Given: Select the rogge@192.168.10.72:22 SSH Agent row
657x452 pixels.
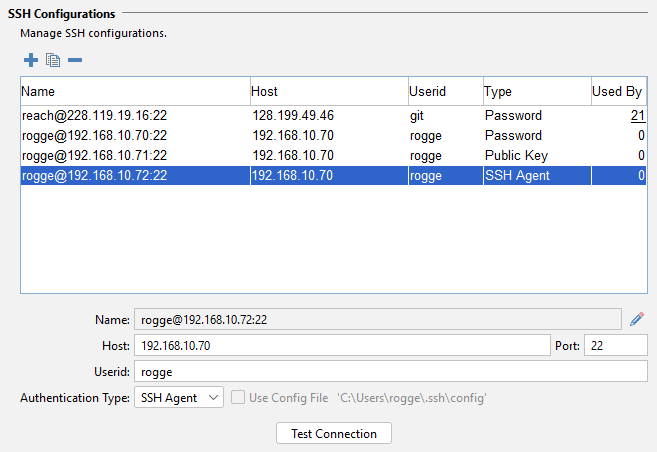Looking at the screenshot, I should [134, 176].
